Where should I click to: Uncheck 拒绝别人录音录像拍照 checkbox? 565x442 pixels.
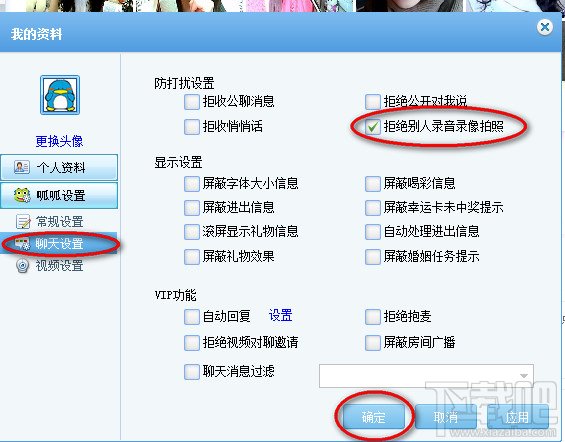(x=373, y=126)
